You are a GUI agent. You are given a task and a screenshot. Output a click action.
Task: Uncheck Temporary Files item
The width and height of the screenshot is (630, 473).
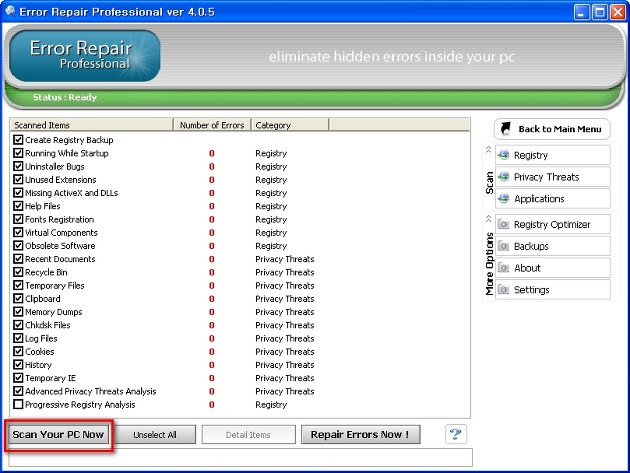(x=18, y=285)
